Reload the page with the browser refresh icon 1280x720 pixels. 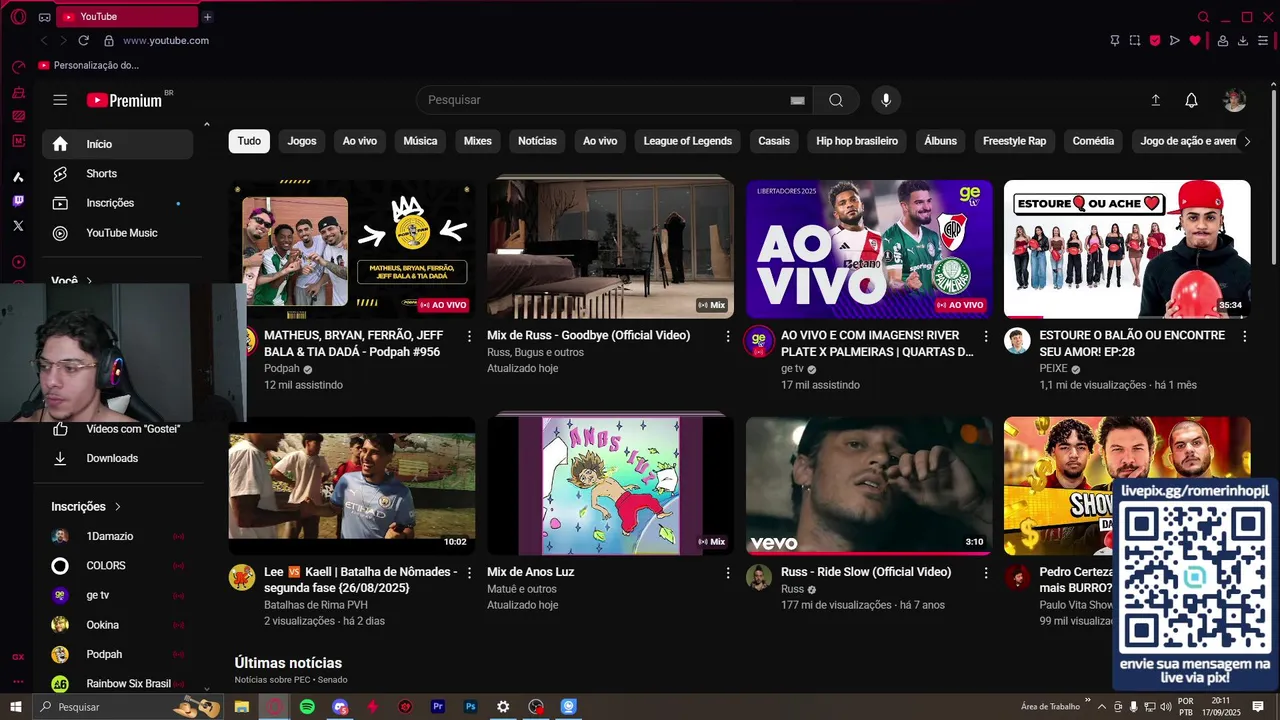click(84, 41)
